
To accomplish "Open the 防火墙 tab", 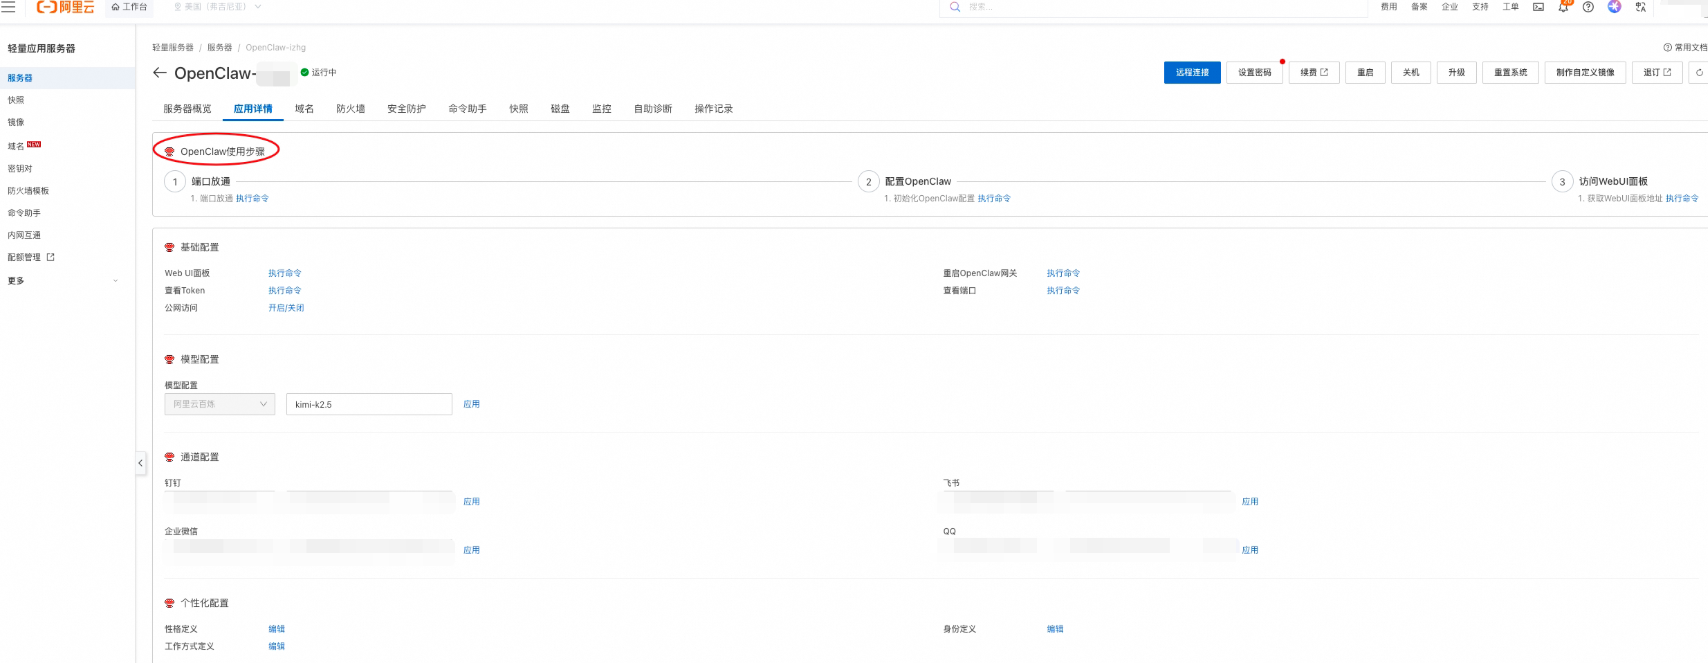I will [x=351, y=109].
